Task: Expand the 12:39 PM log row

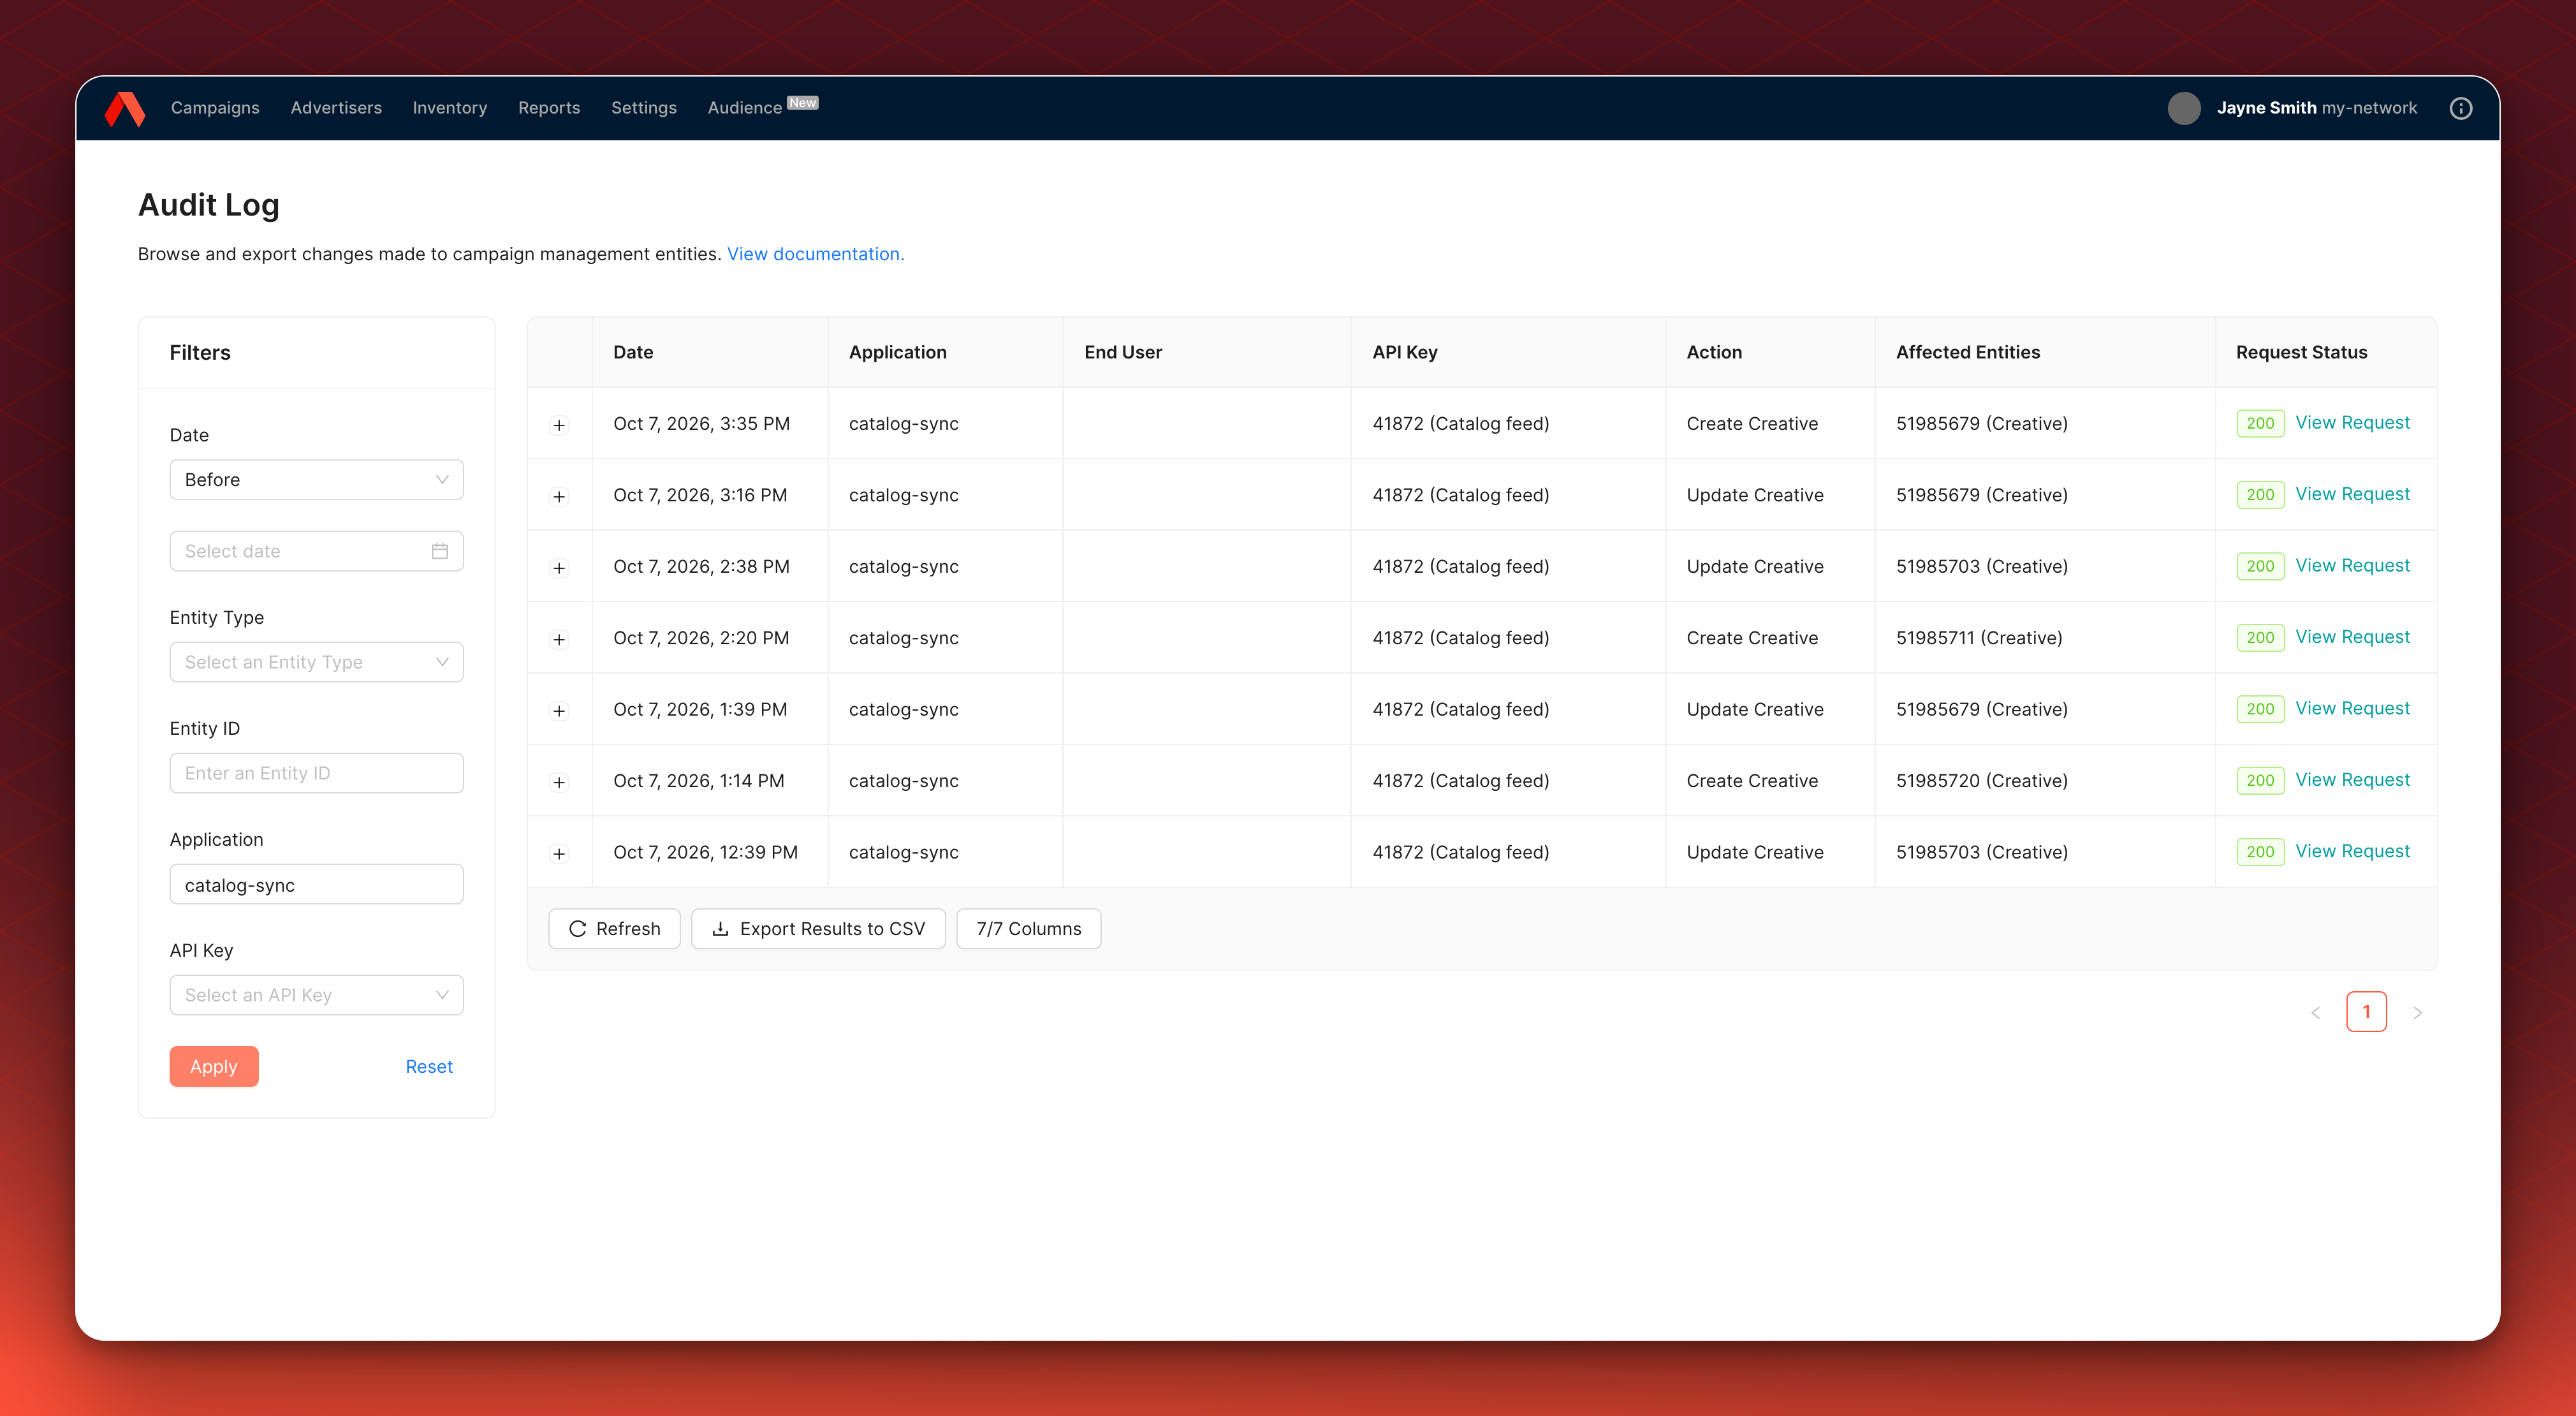Action: pyautogui.click(x=559, y=854)
